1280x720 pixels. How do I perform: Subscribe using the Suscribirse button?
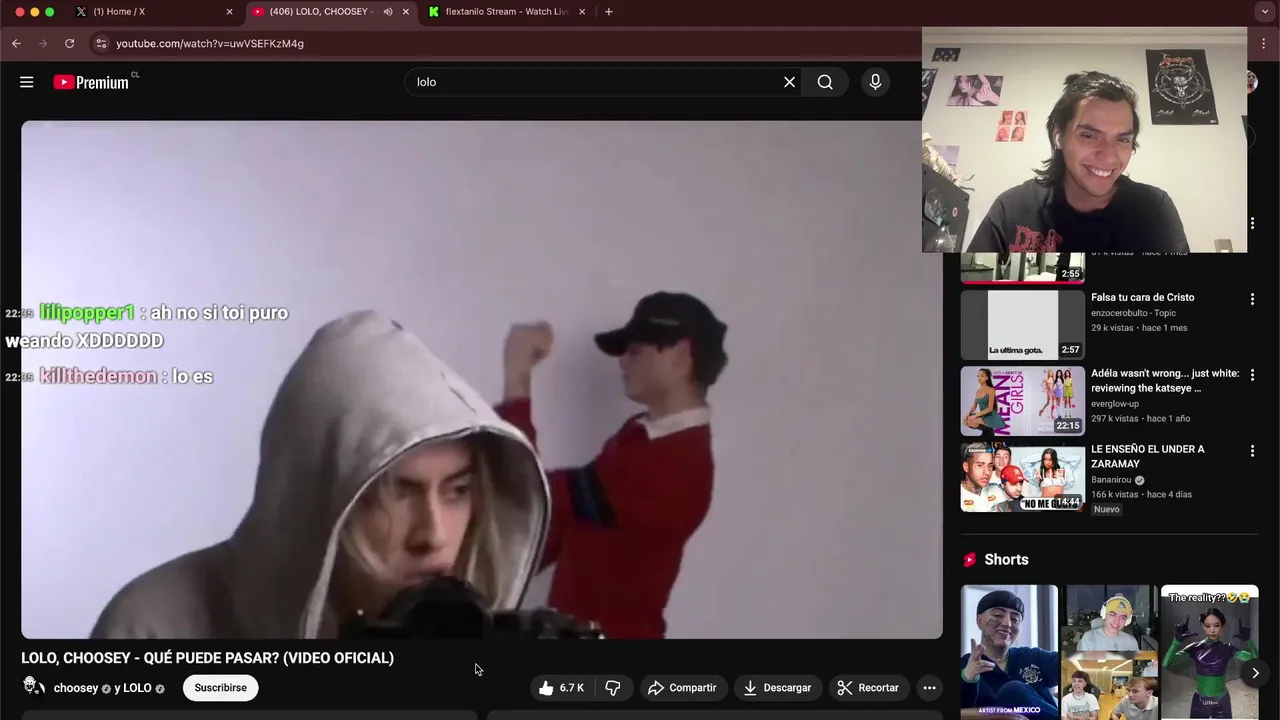(220, 688)
